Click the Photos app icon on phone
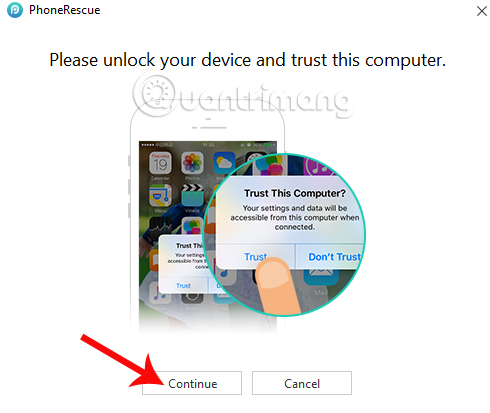 (x=192, y=163)
